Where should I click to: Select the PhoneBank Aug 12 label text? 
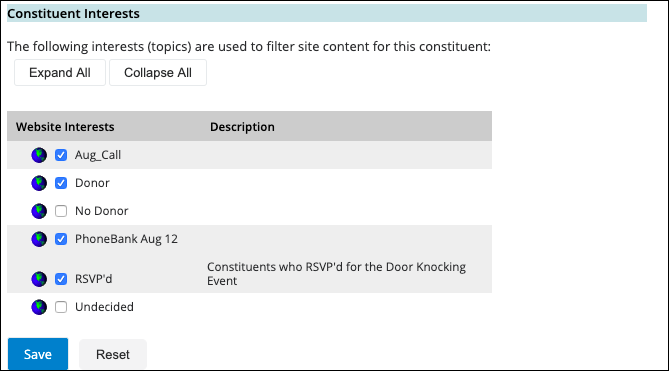[x=126, y=239]
